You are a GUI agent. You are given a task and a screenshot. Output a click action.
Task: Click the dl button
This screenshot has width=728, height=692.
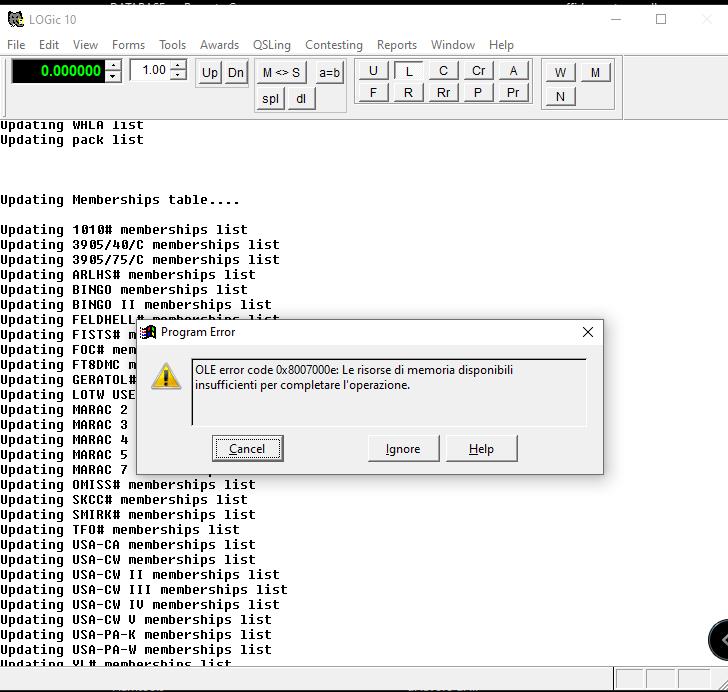coord(301,98)
